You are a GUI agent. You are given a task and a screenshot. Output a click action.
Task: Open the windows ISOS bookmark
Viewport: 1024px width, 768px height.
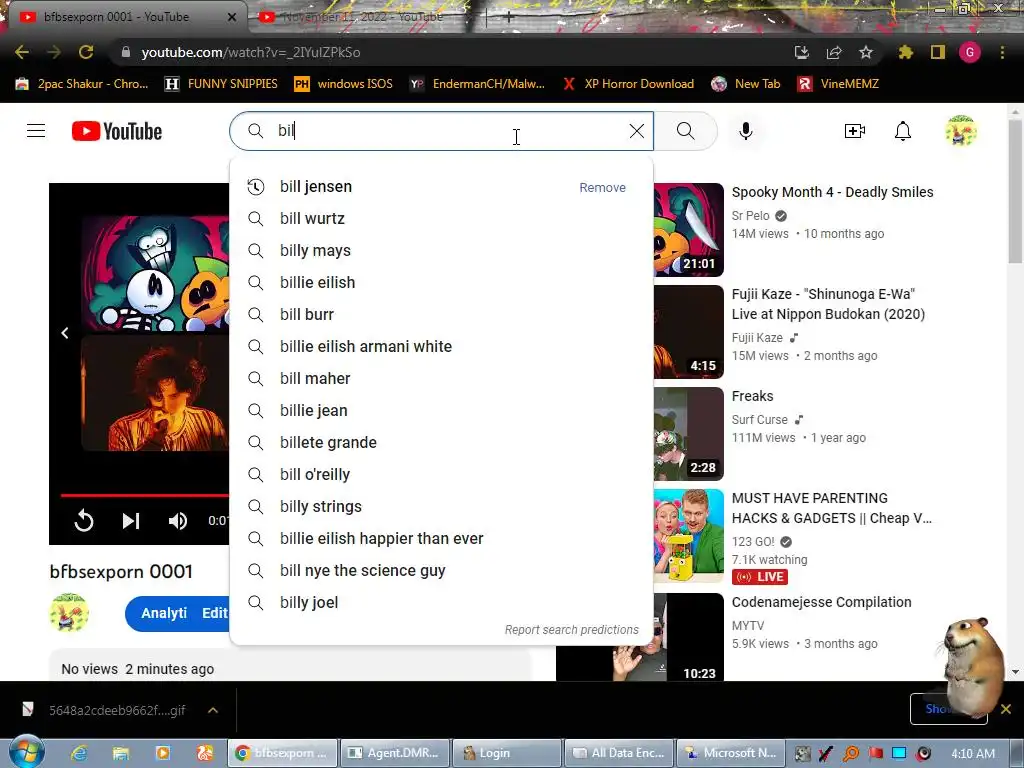344,84
